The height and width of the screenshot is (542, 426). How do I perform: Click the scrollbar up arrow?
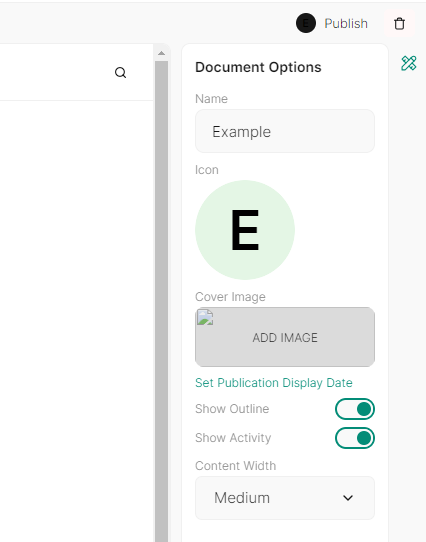coord(161,53)
